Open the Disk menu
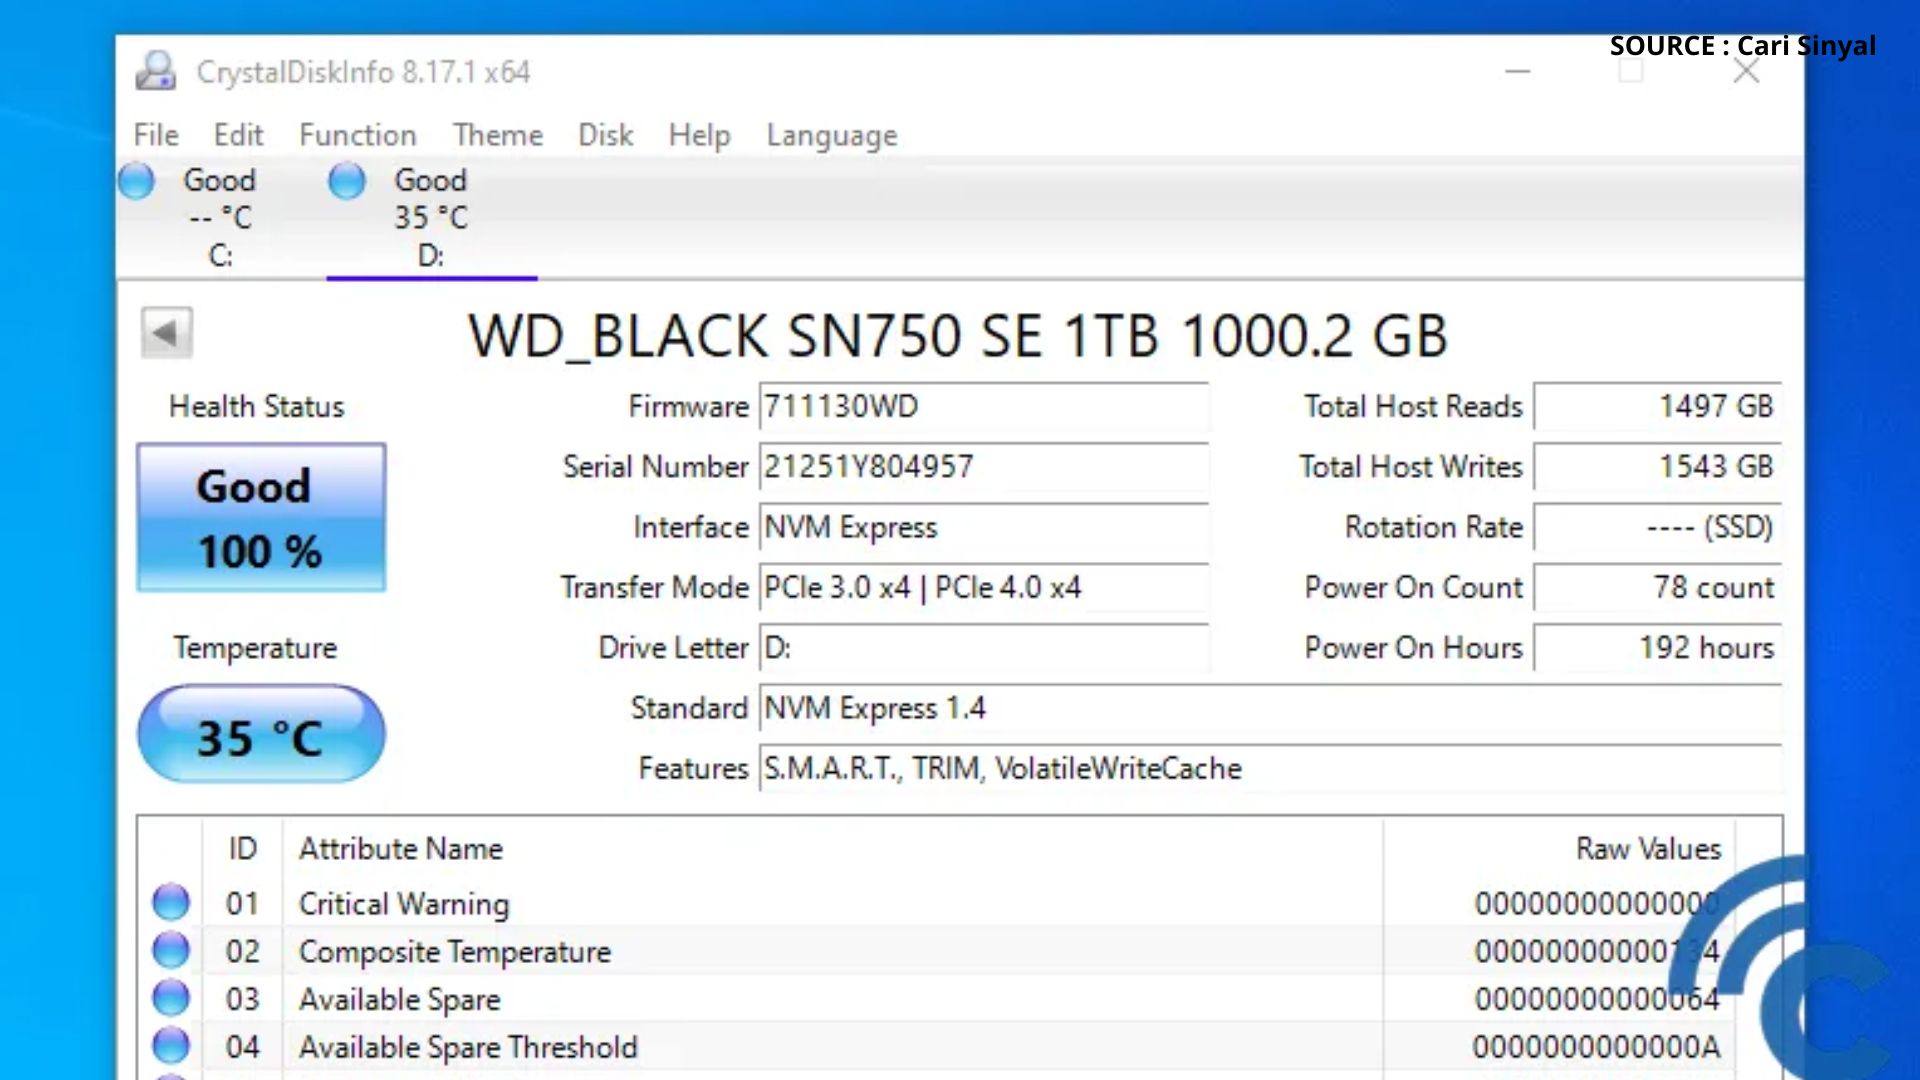Image resolution: width=1920 pixels, height=1080 pixels. 606,135
